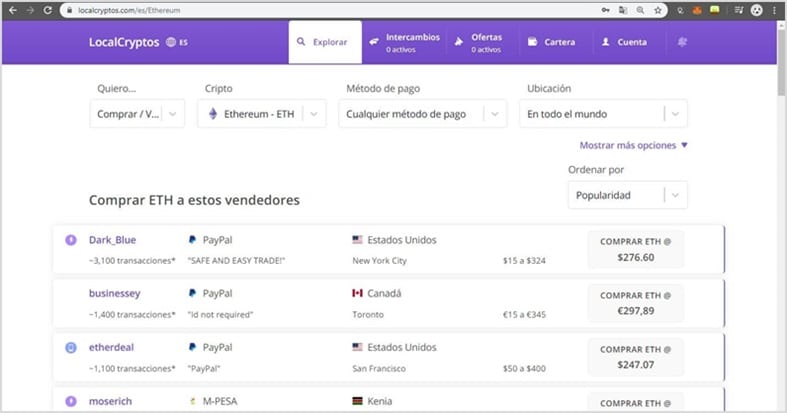Click the PayPal icon in Dark_Blue row
The width and height of the screenshot is (787, 413).
click(x=192, y=240)
